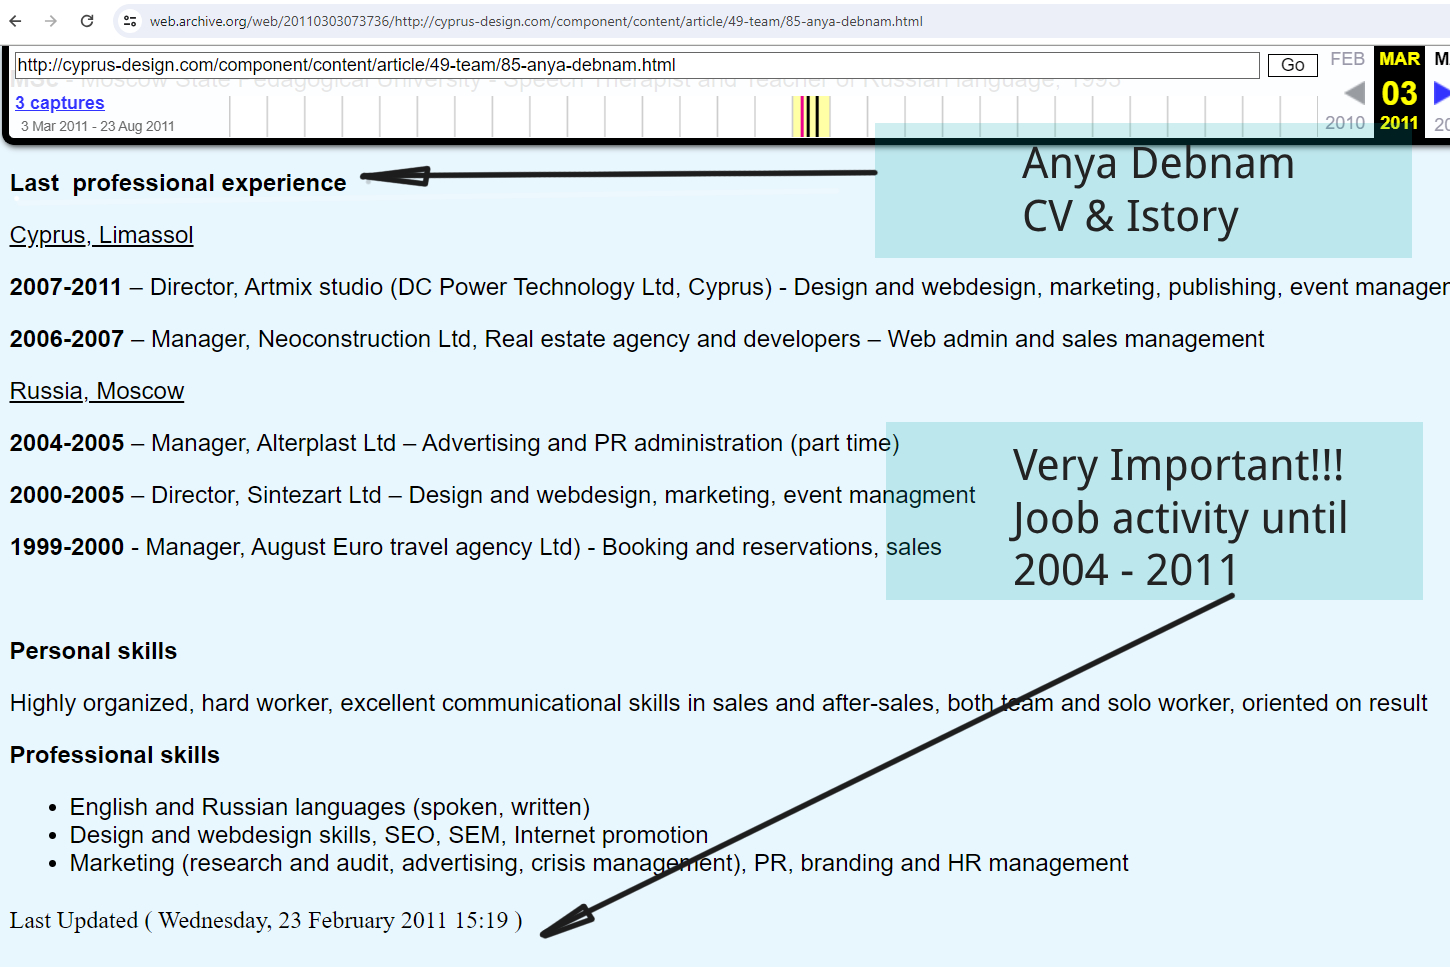This screenshot has width=1450, height=967.
Task: Go to previous capture with left arrow
Action: point(1354,93)
